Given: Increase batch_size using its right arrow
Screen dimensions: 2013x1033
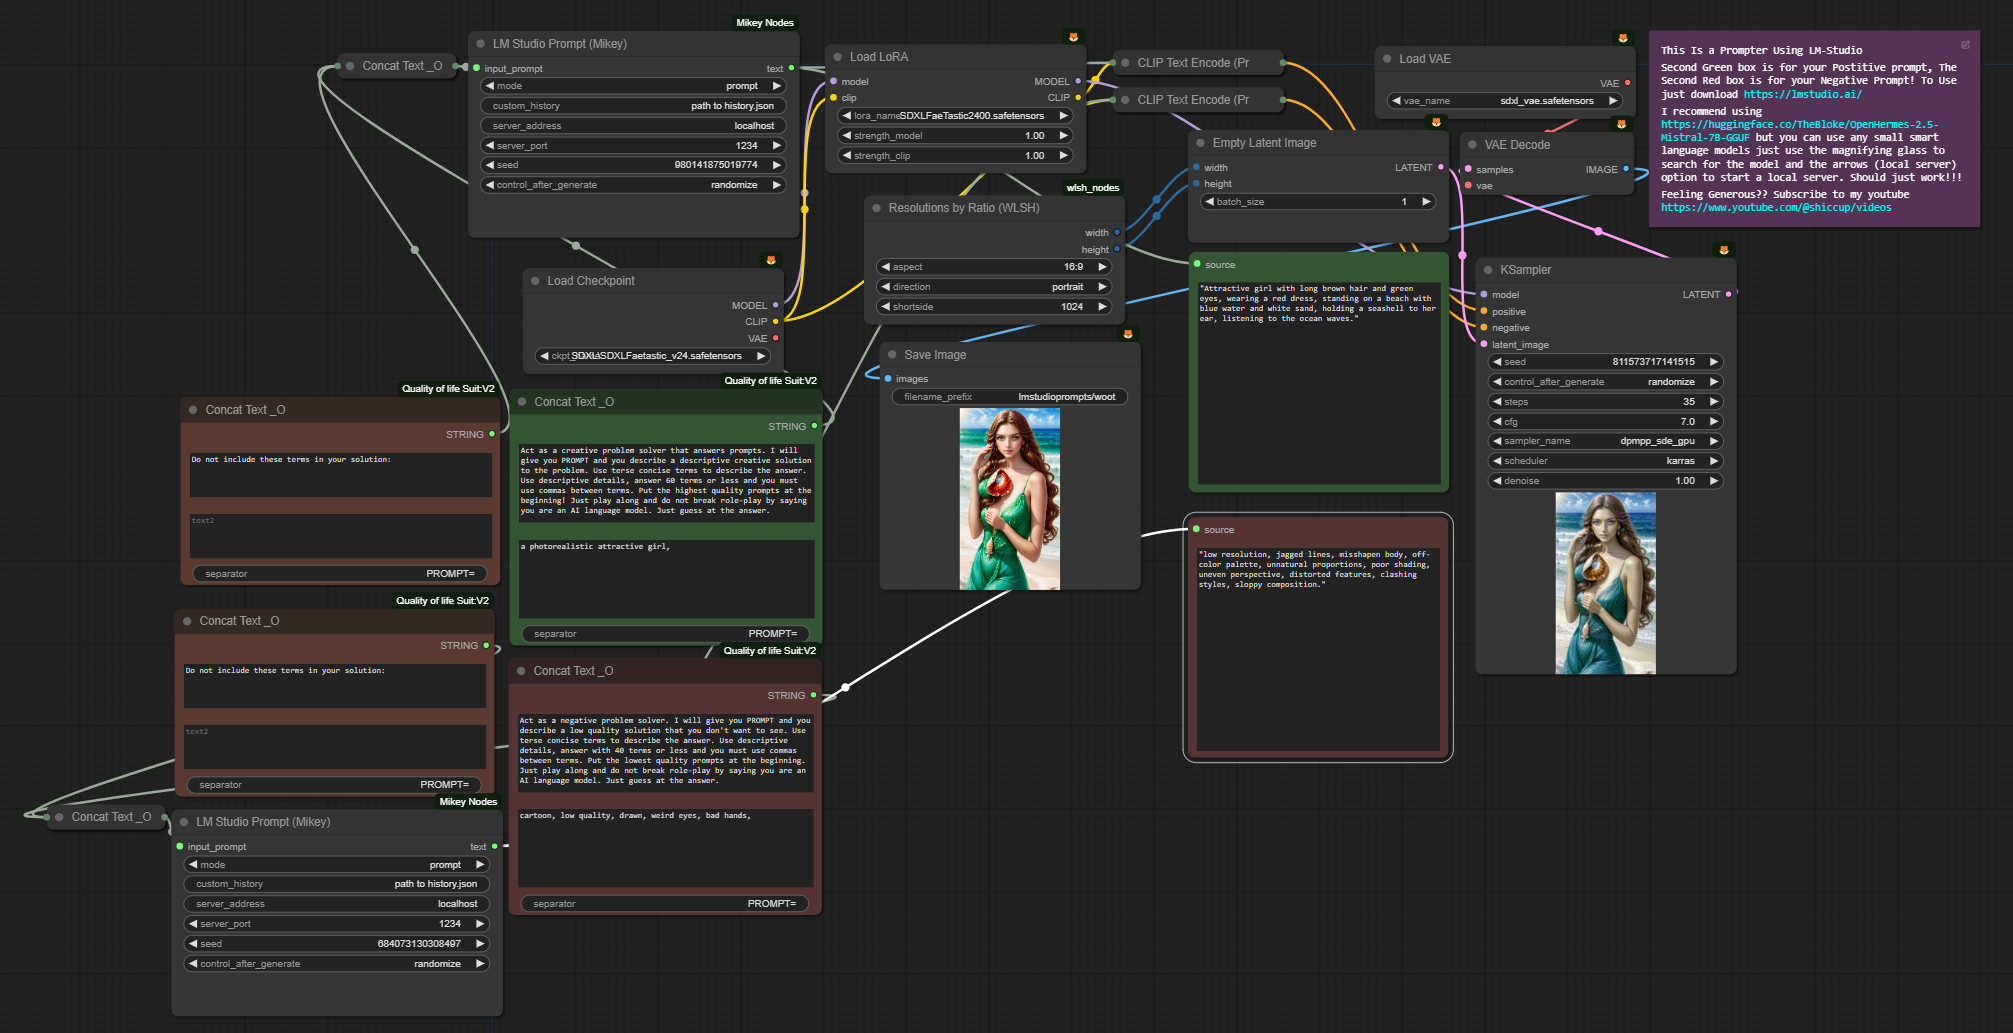Looking at the screenshot, I should (1426, 202).
